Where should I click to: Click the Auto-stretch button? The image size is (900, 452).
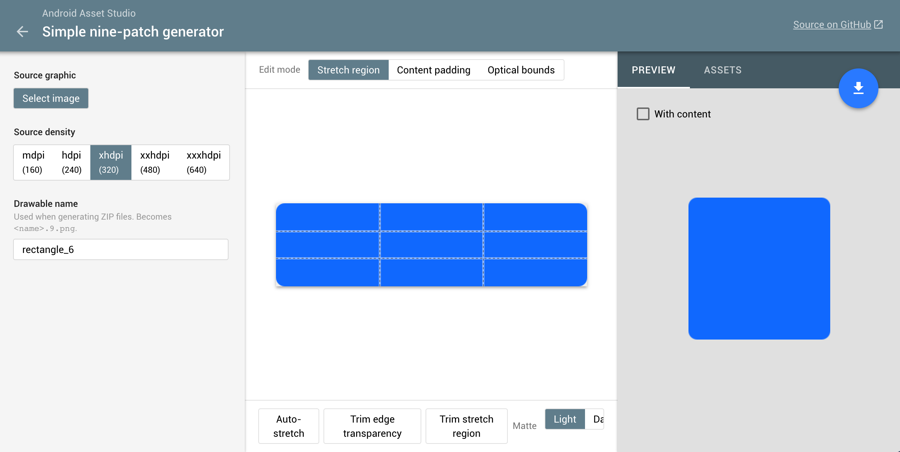tap(289, 426)
